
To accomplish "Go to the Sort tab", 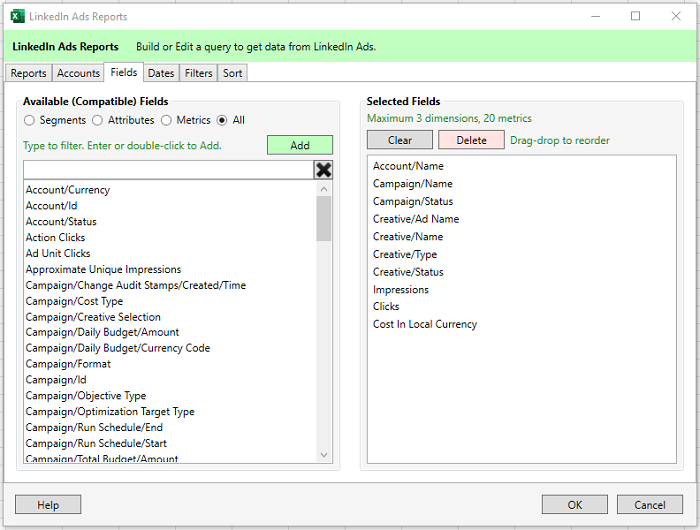I will 232,73.
